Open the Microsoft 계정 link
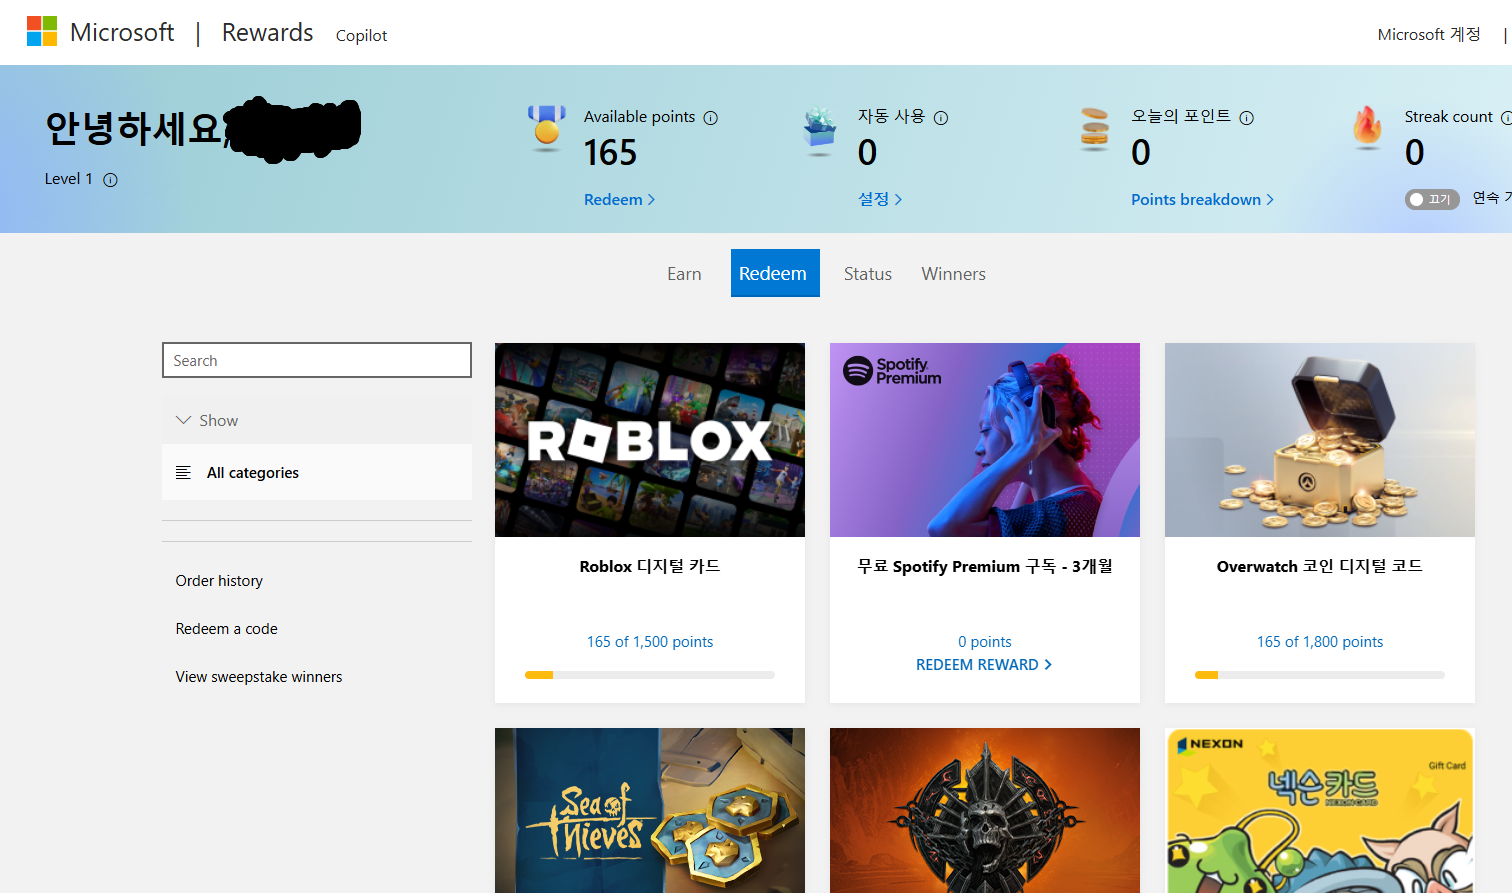Viewport: 1512px width, 893px height. [x=1429, y=34]
